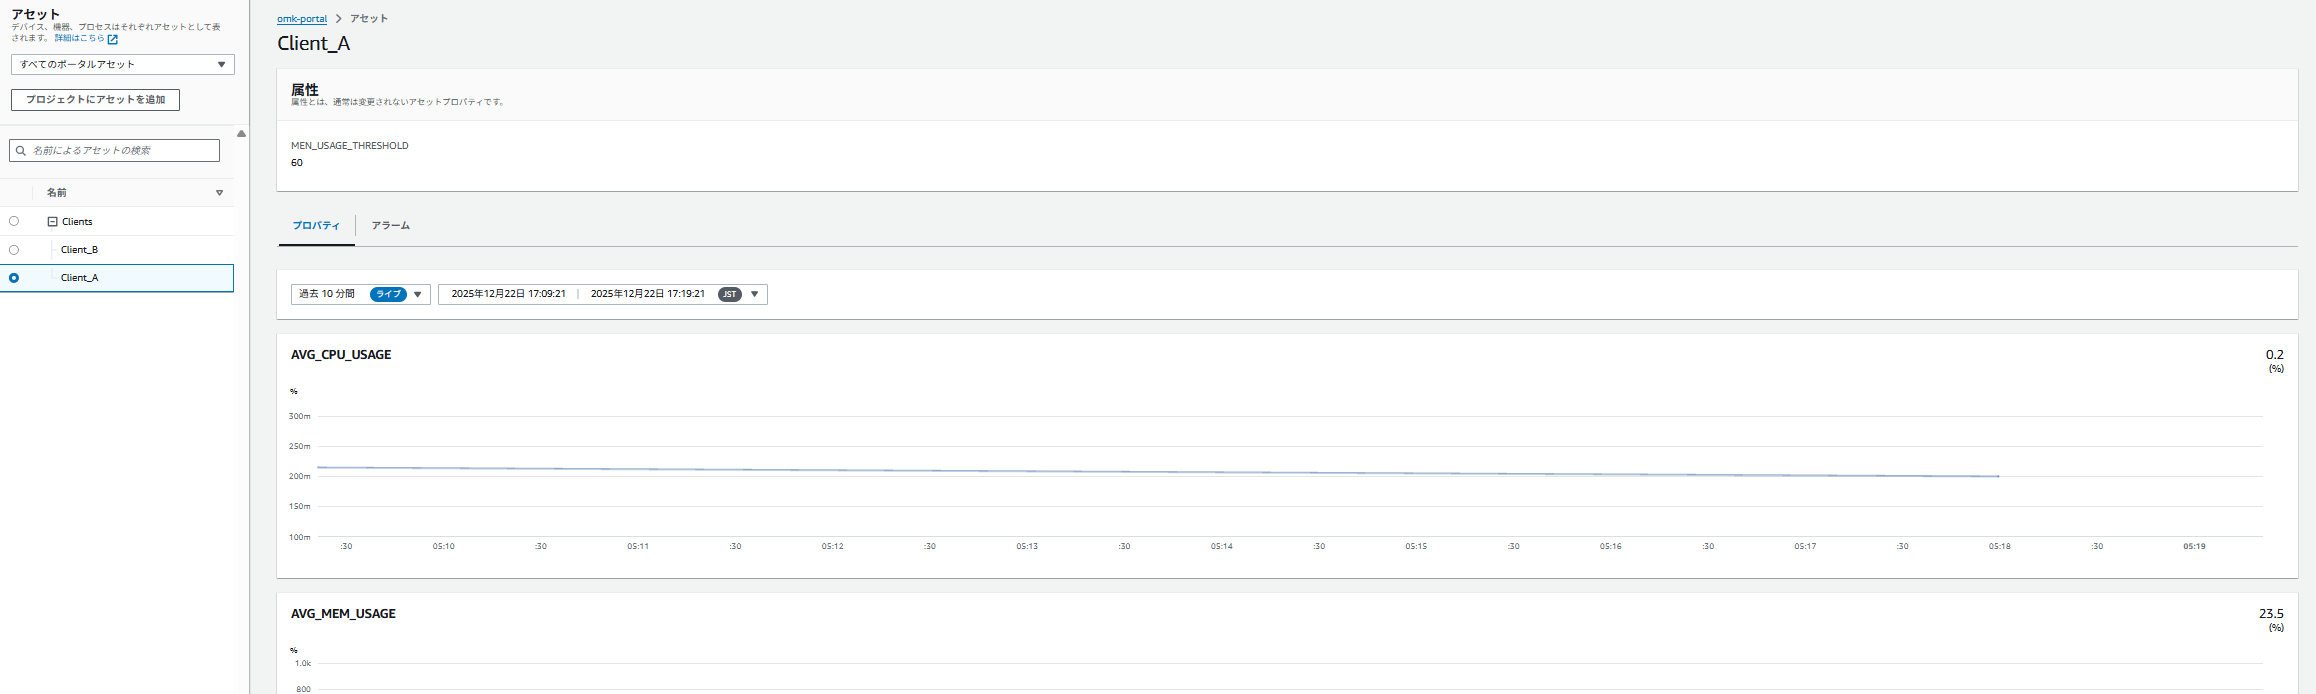The width and height of the screenshot is (2316, 694).
Task: Collapse the Clients tree node
Action: tap(52, 222)
